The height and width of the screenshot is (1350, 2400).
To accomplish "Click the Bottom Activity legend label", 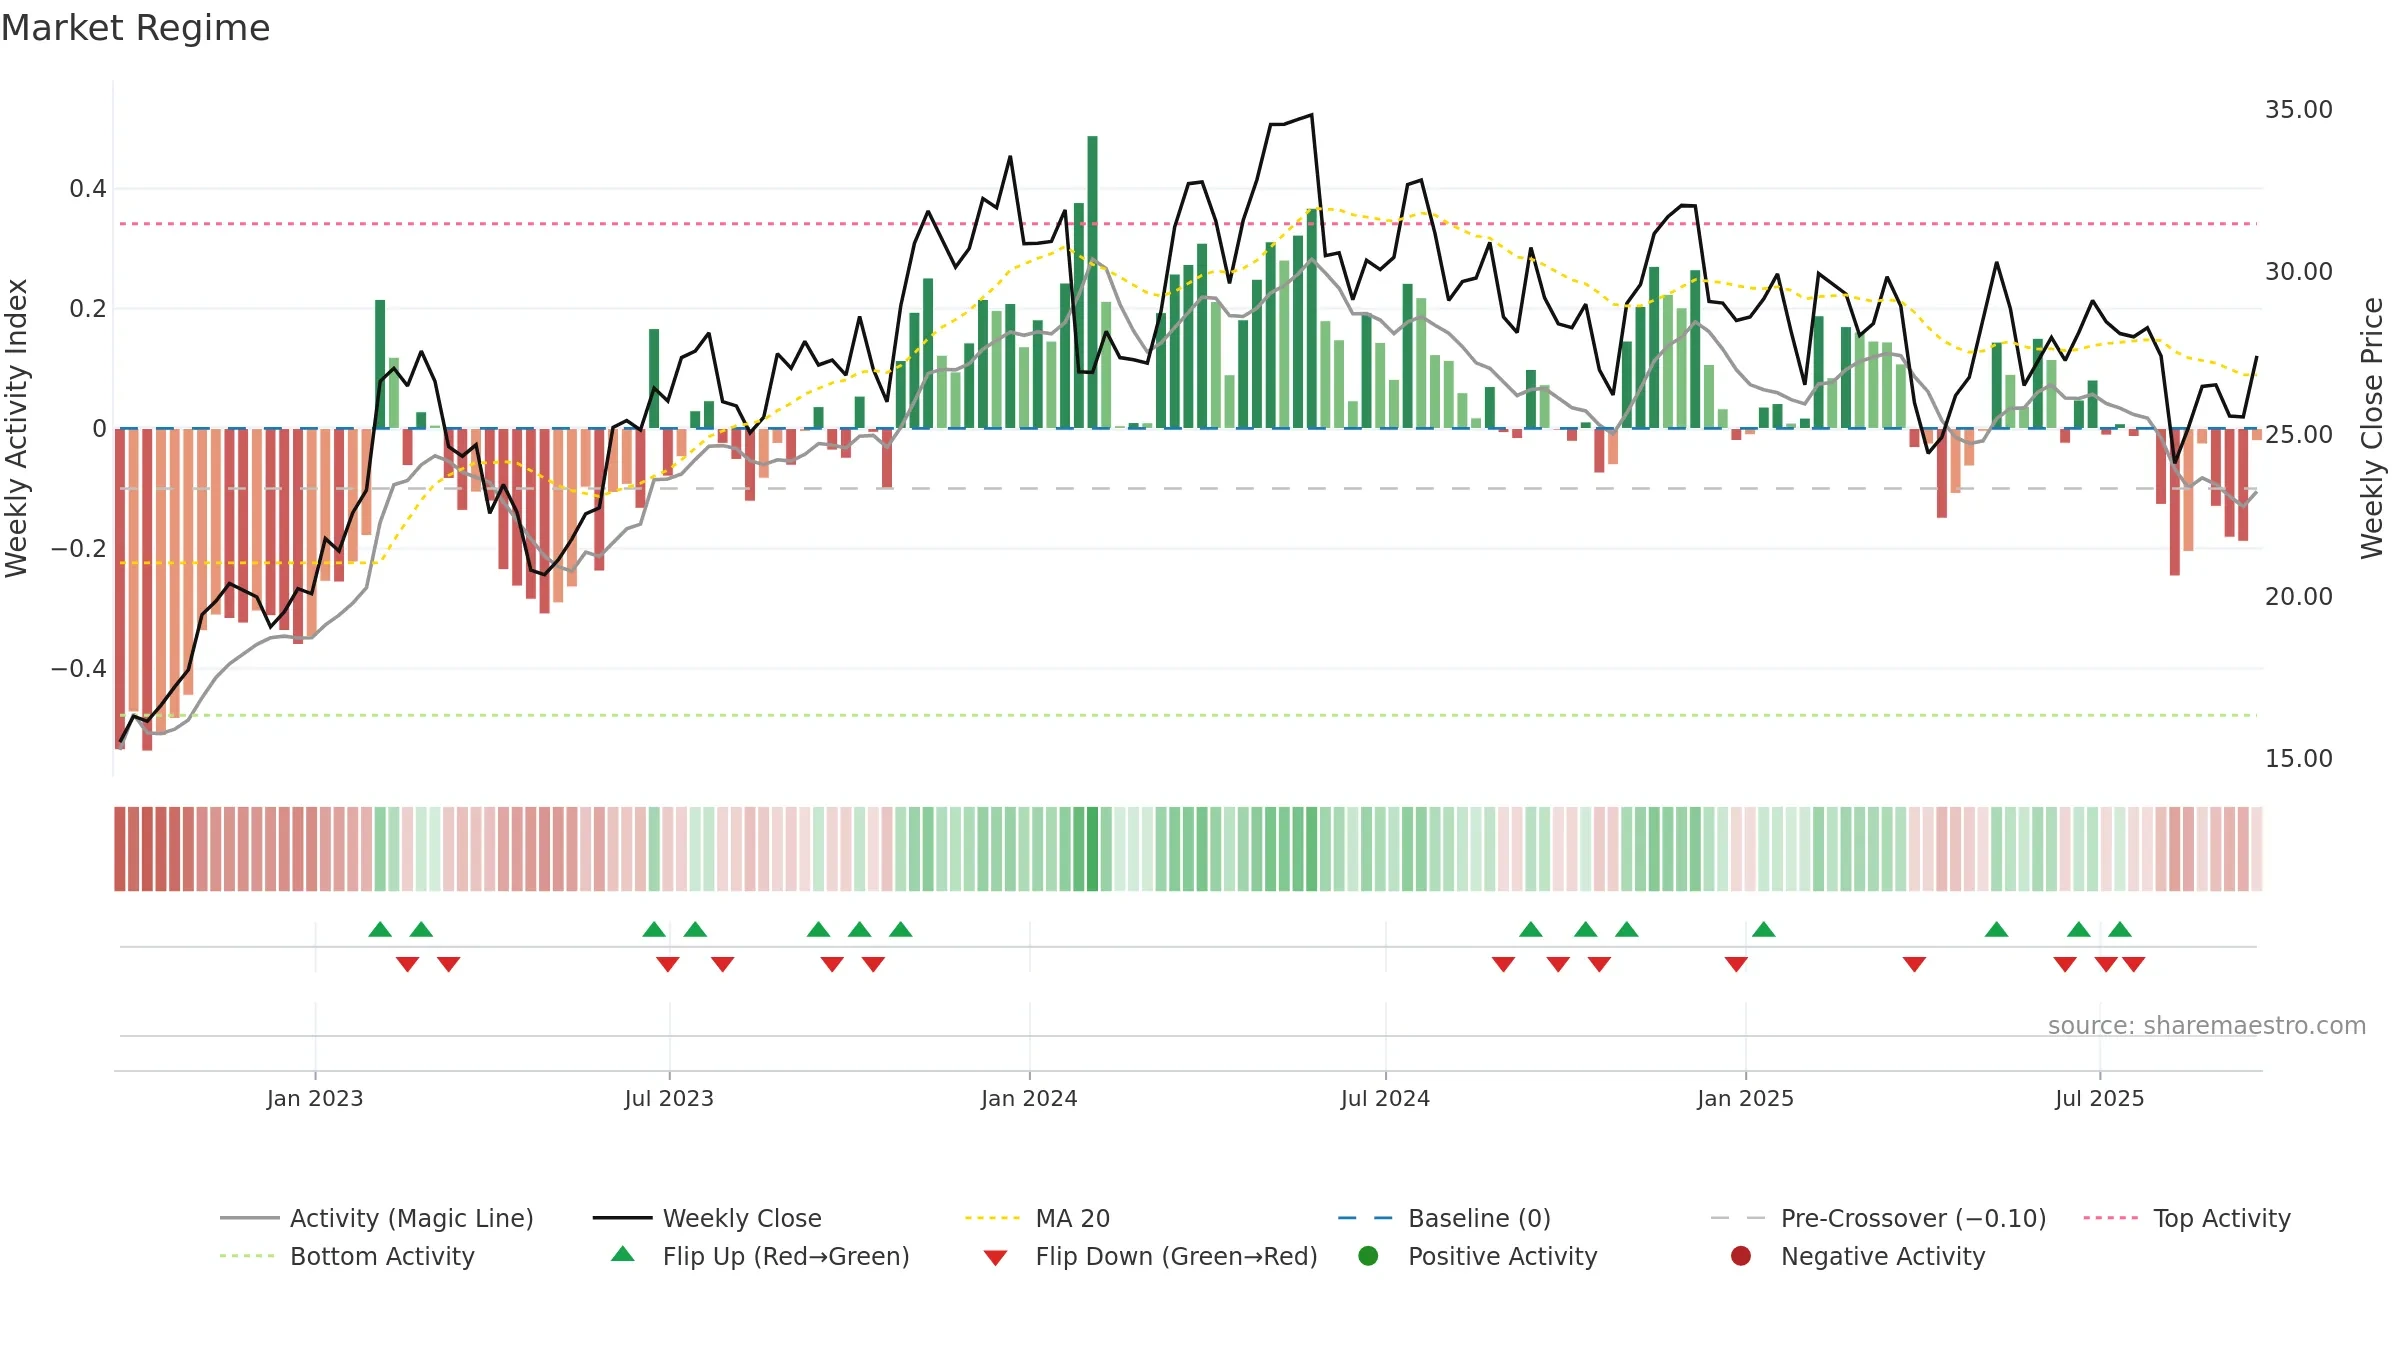I will [382, 1256].
